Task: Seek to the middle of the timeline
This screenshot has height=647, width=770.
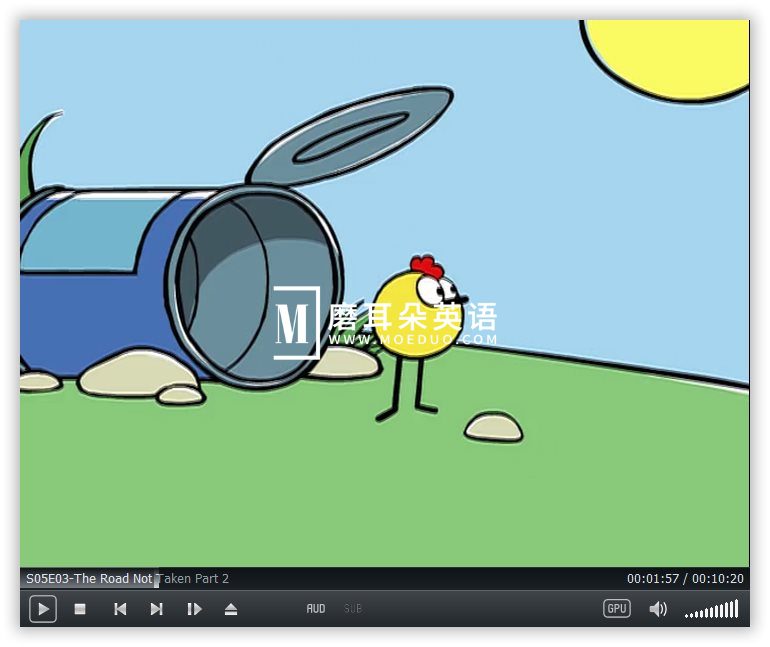Action: 385,579
